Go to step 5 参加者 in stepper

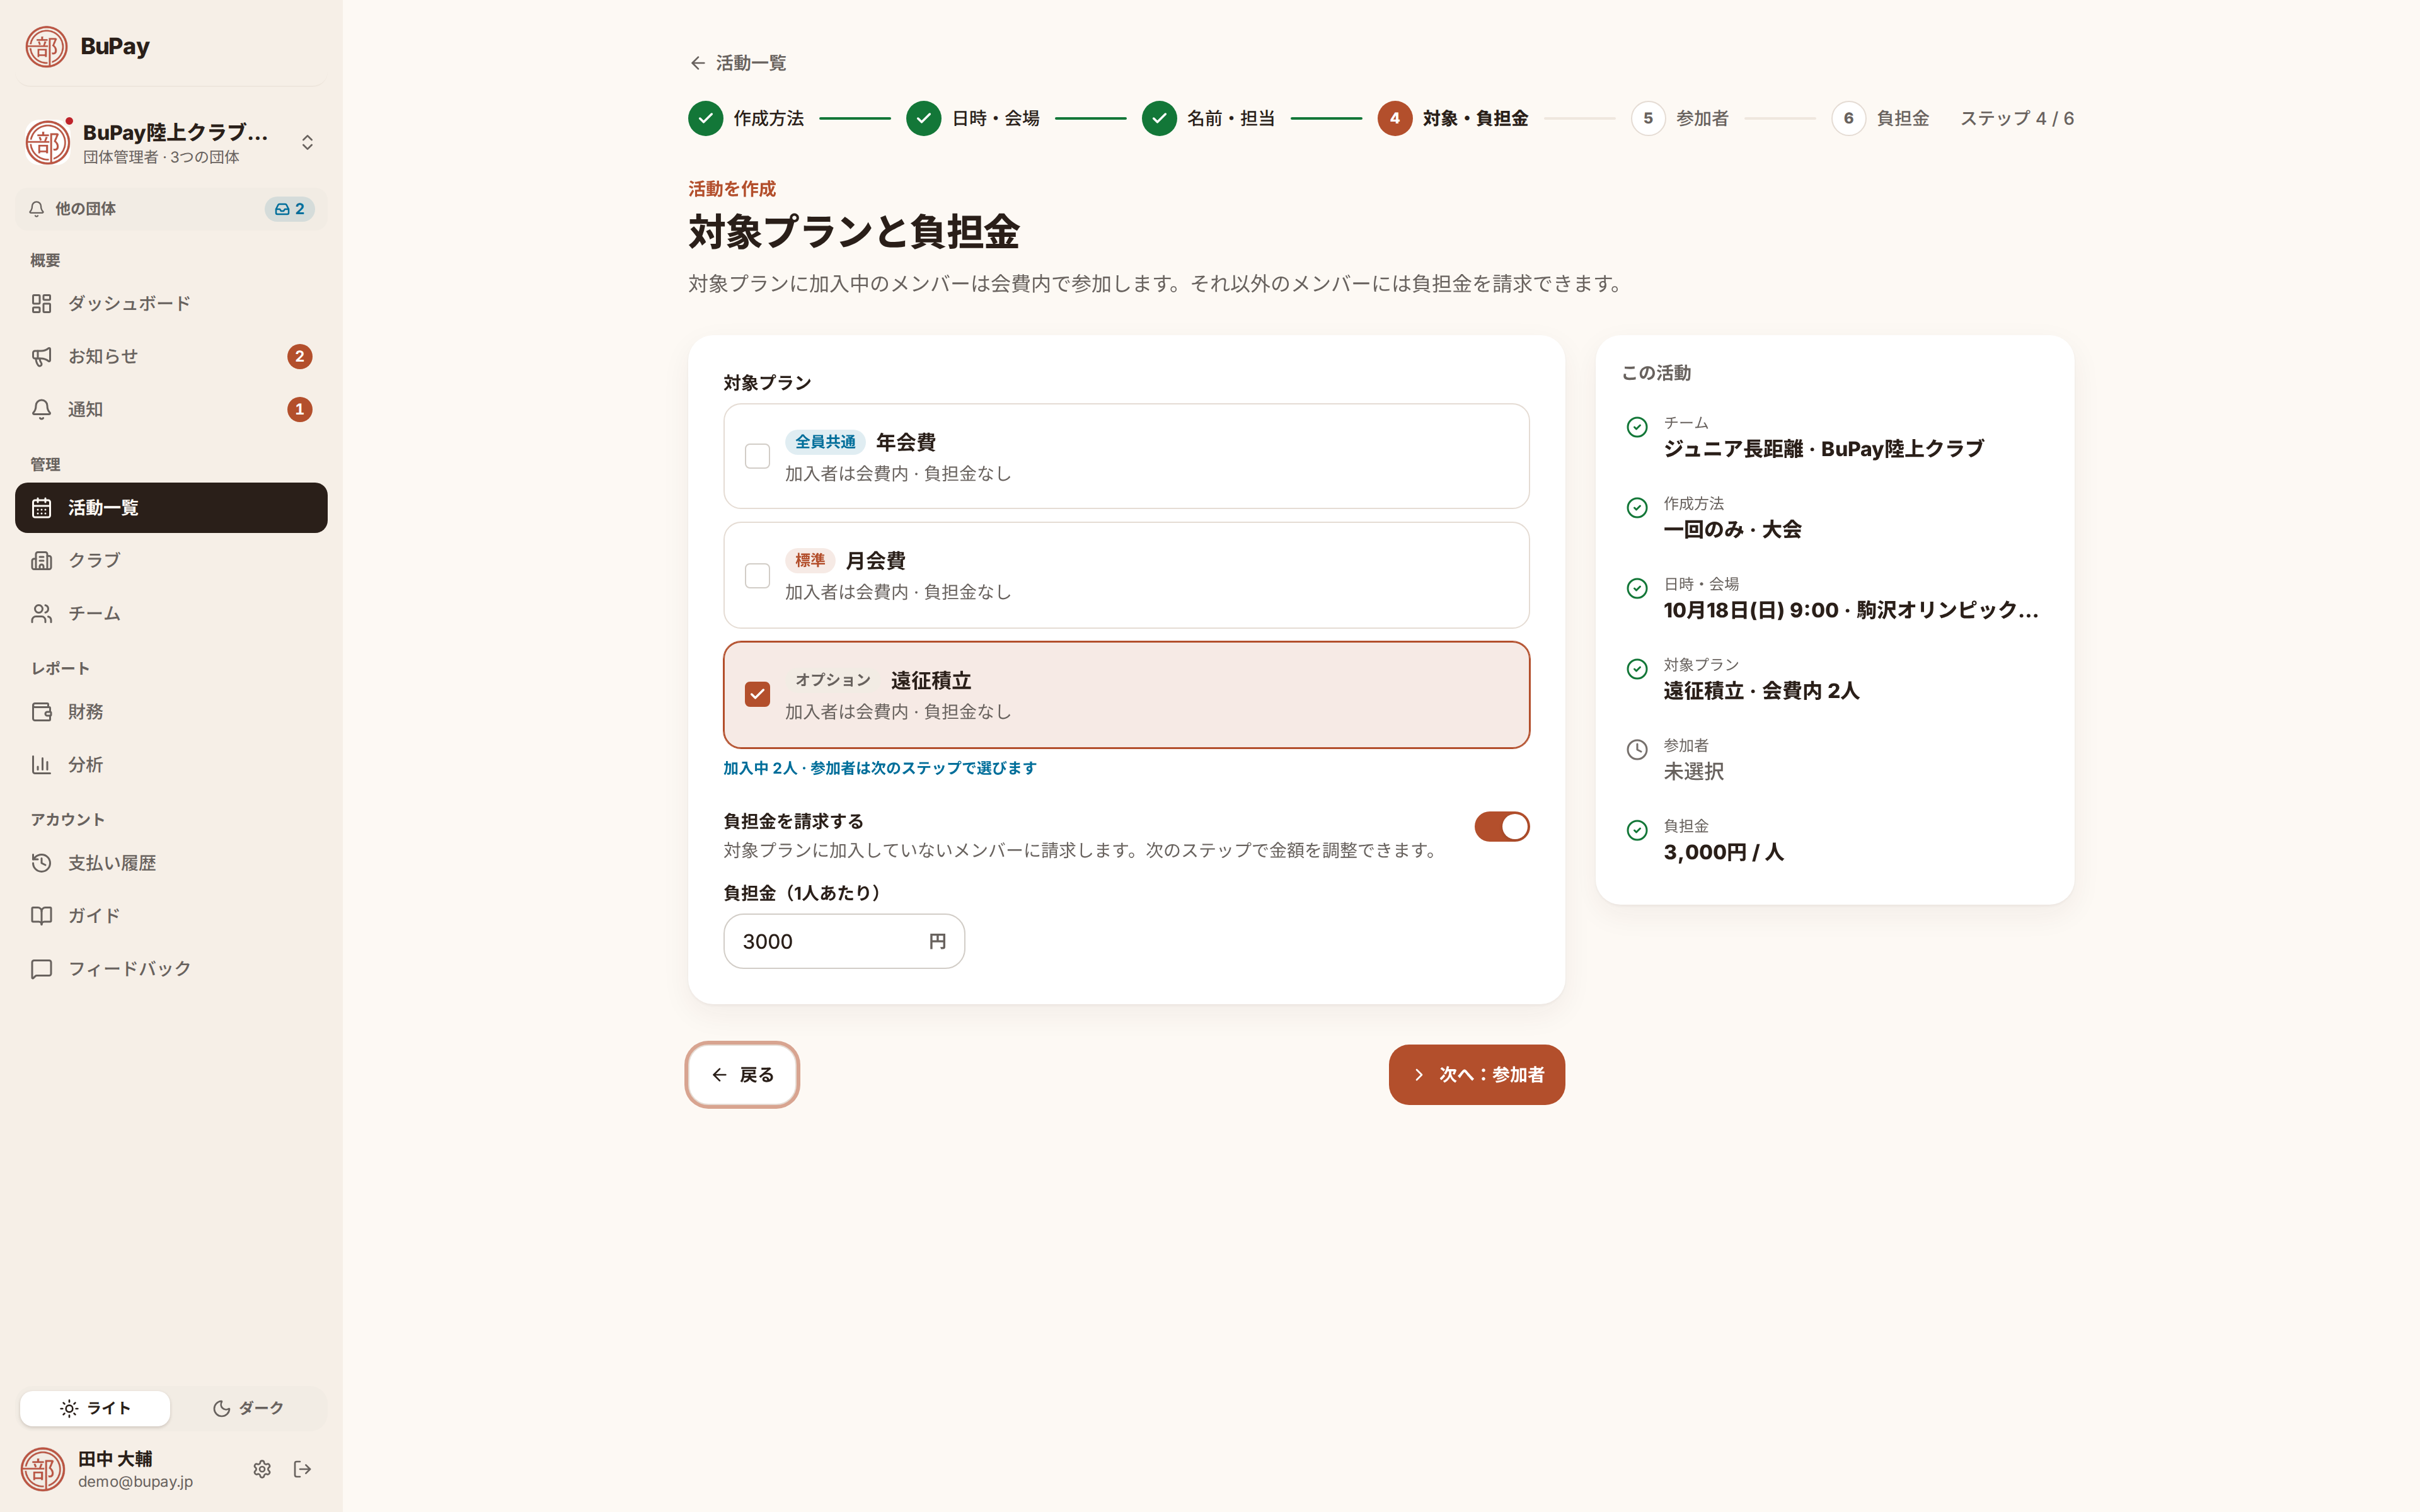tap(1680, 118)
